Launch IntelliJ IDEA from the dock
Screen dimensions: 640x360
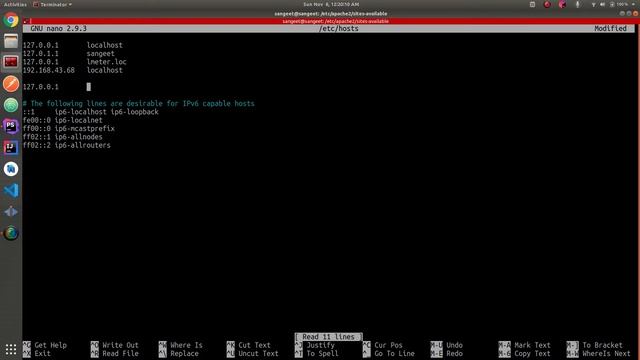11,147
